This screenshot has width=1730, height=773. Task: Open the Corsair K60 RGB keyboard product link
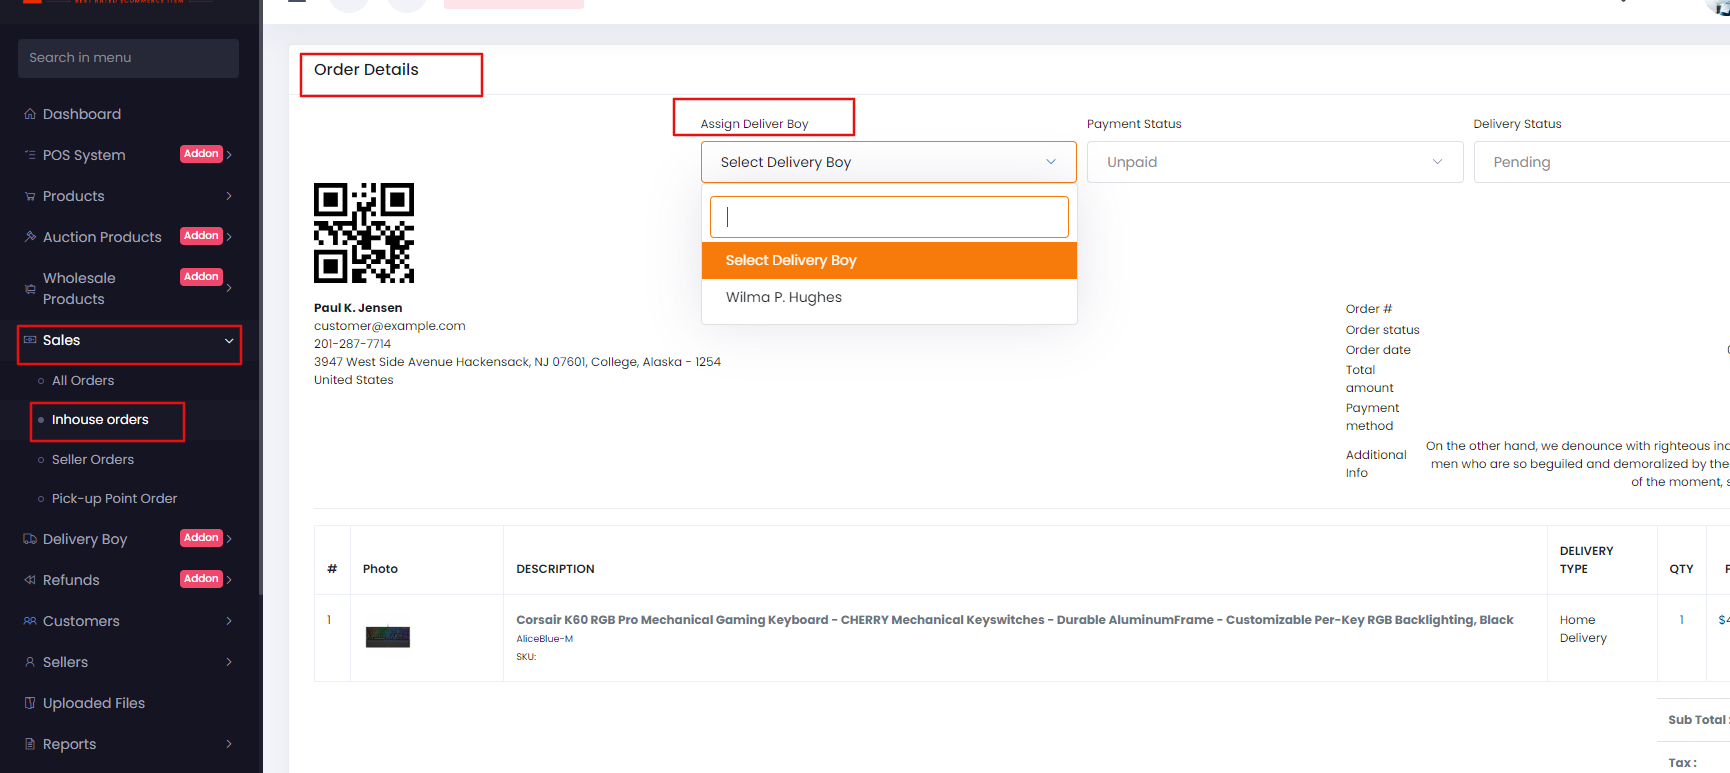pyautogui.click(x=1014, y=620)
